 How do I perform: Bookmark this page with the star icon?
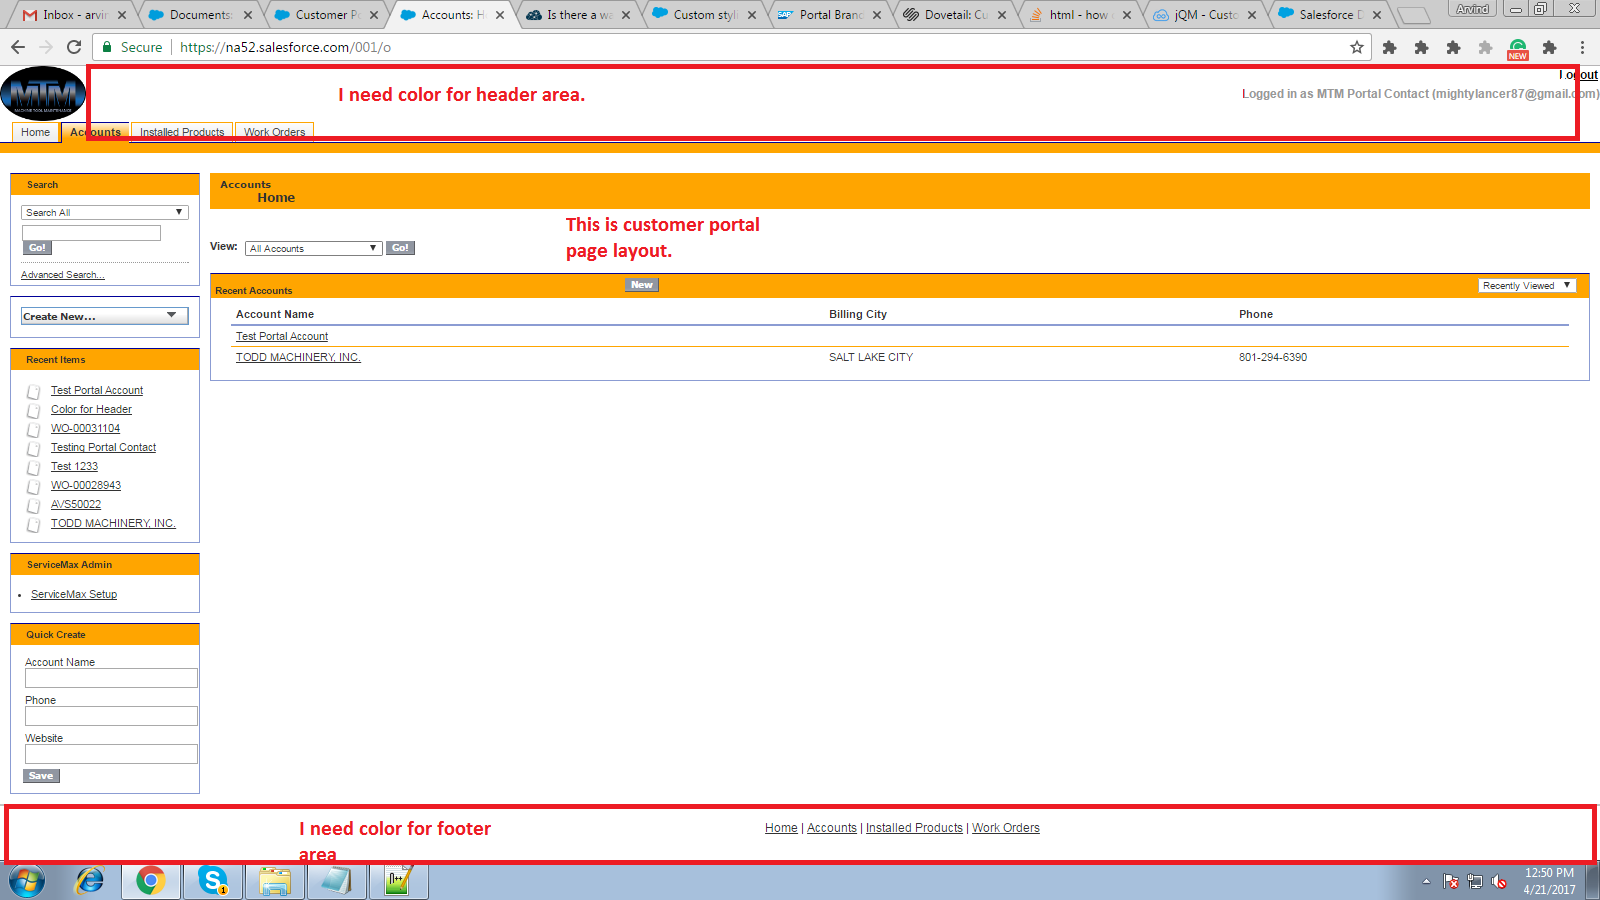1357,47
